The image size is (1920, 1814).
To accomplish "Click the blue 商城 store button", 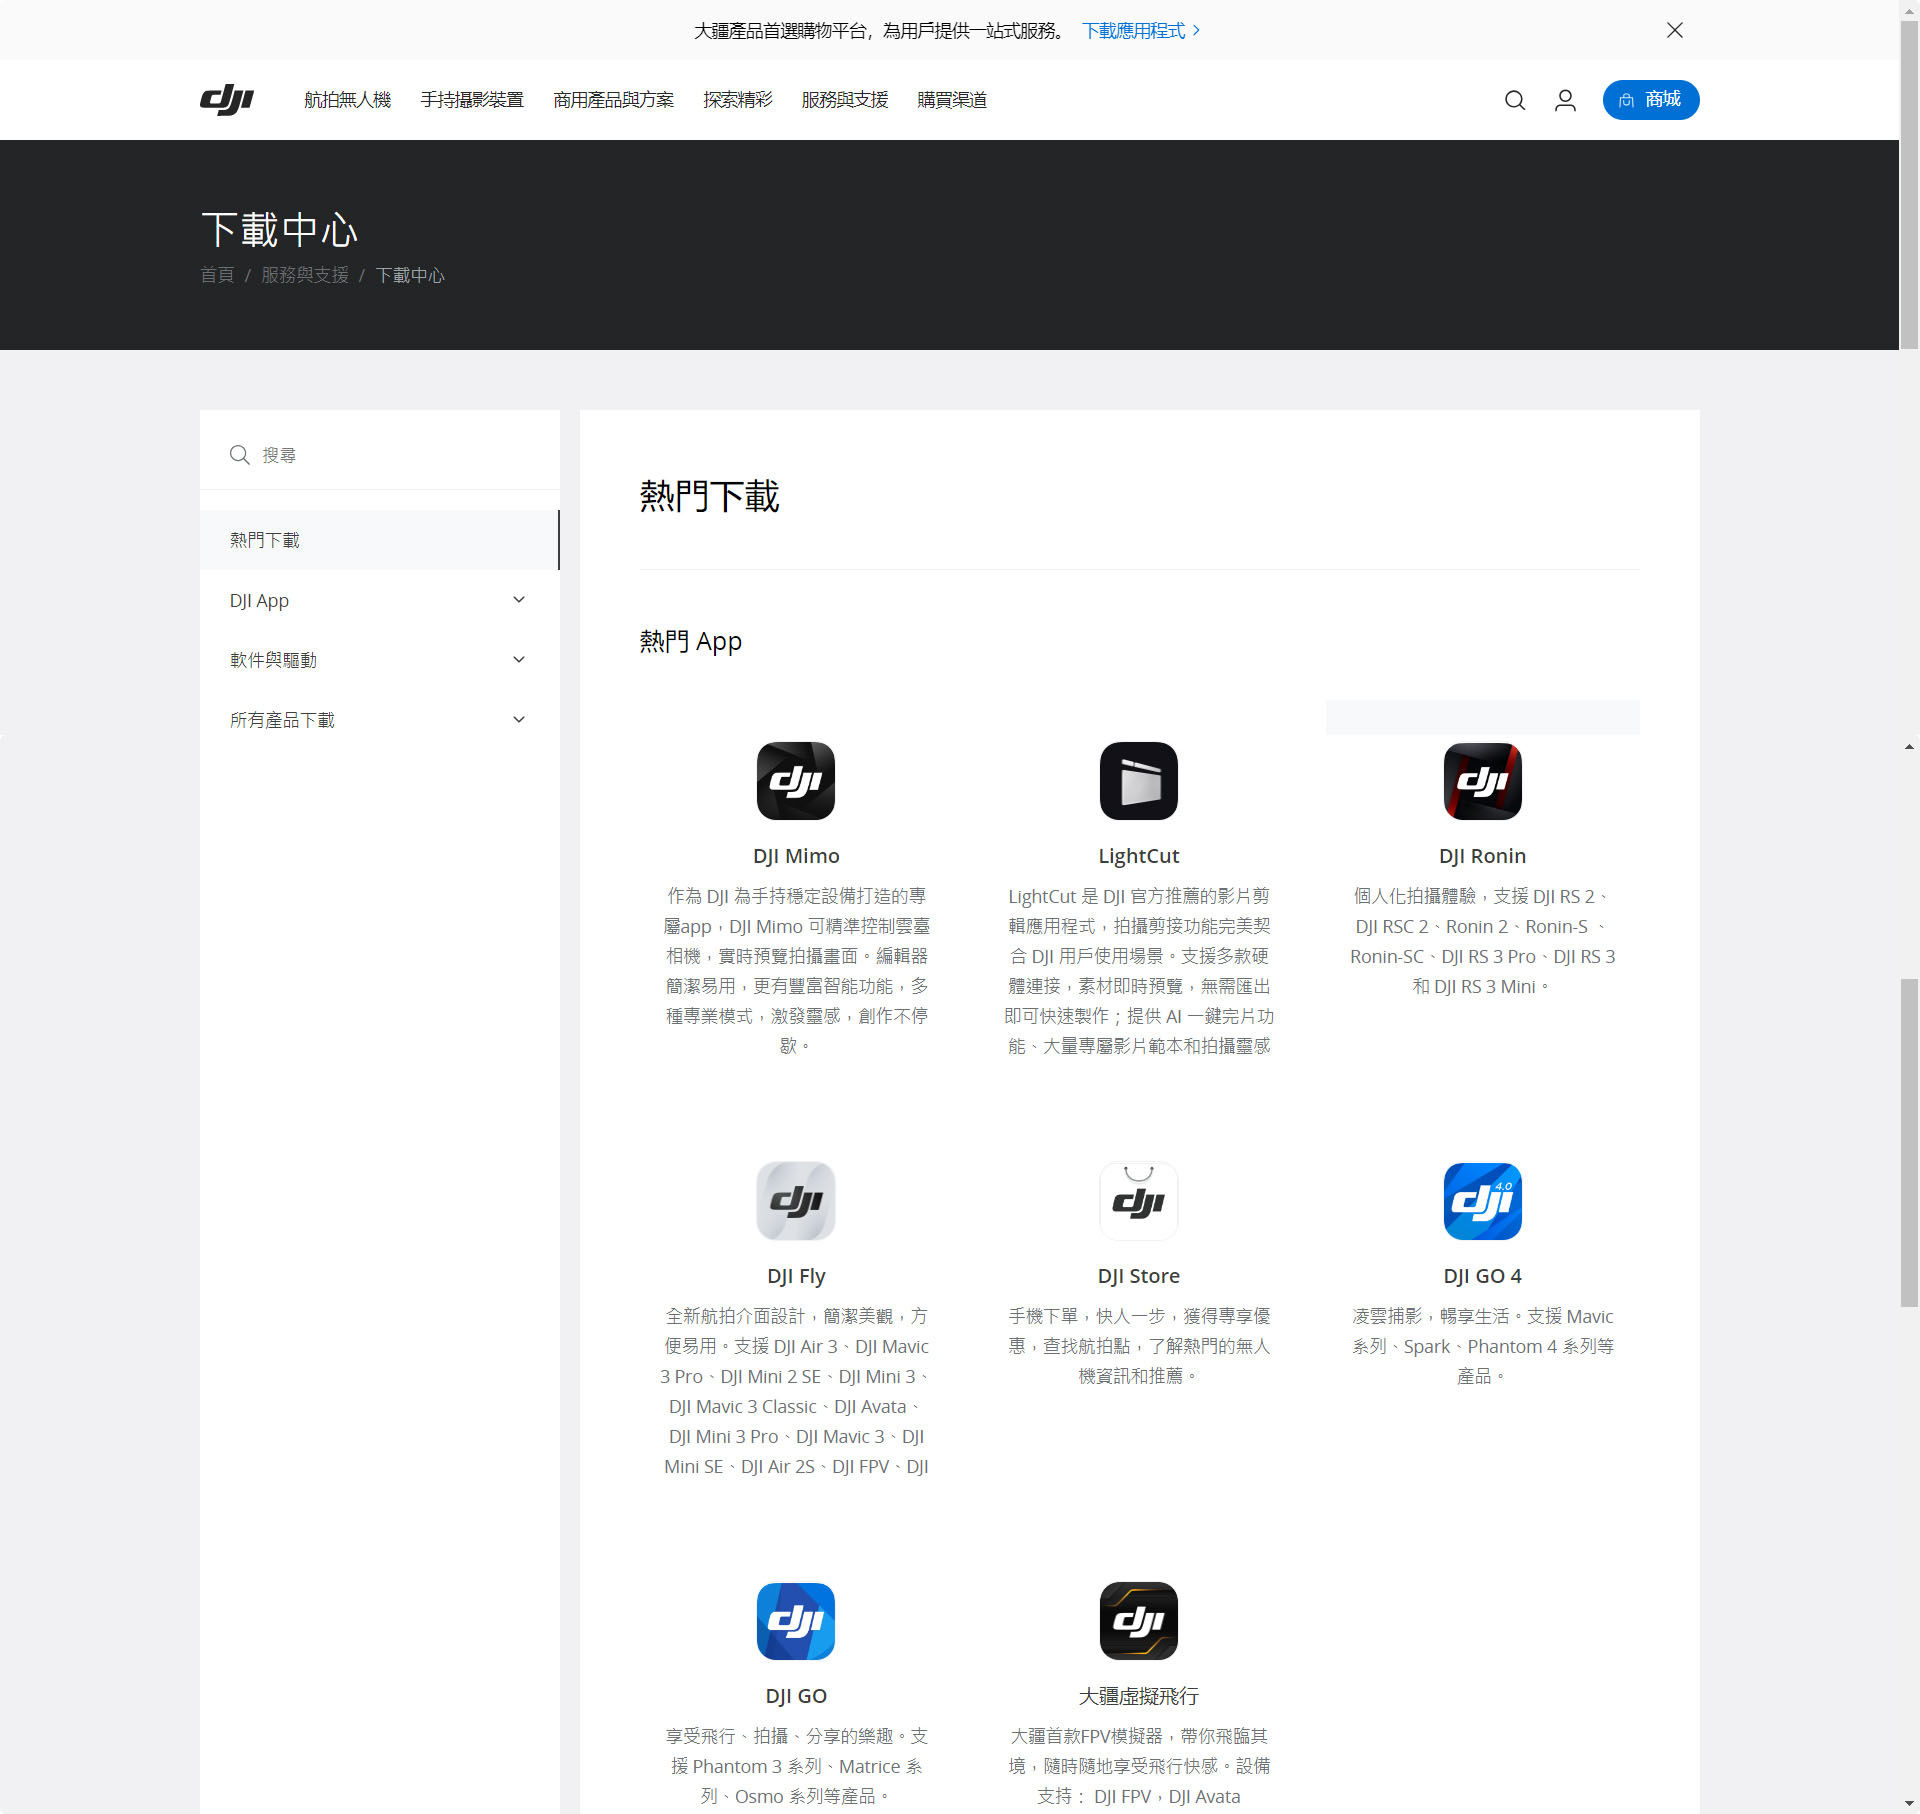I will 1650,100.
